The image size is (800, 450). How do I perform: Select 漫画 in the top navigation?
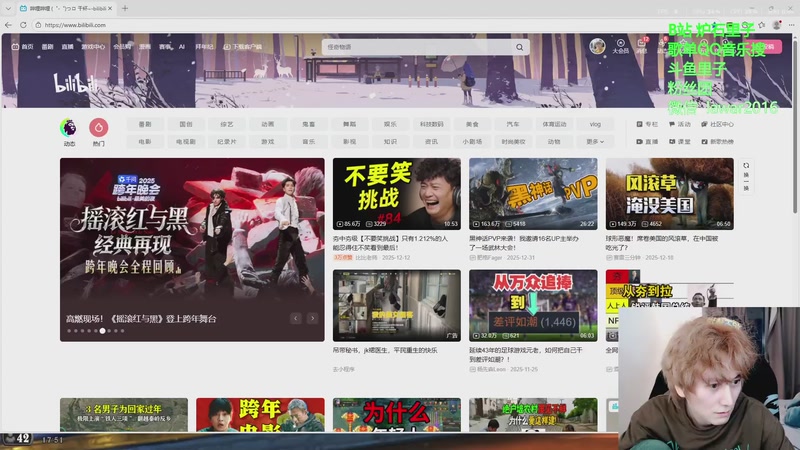(145, 46)
